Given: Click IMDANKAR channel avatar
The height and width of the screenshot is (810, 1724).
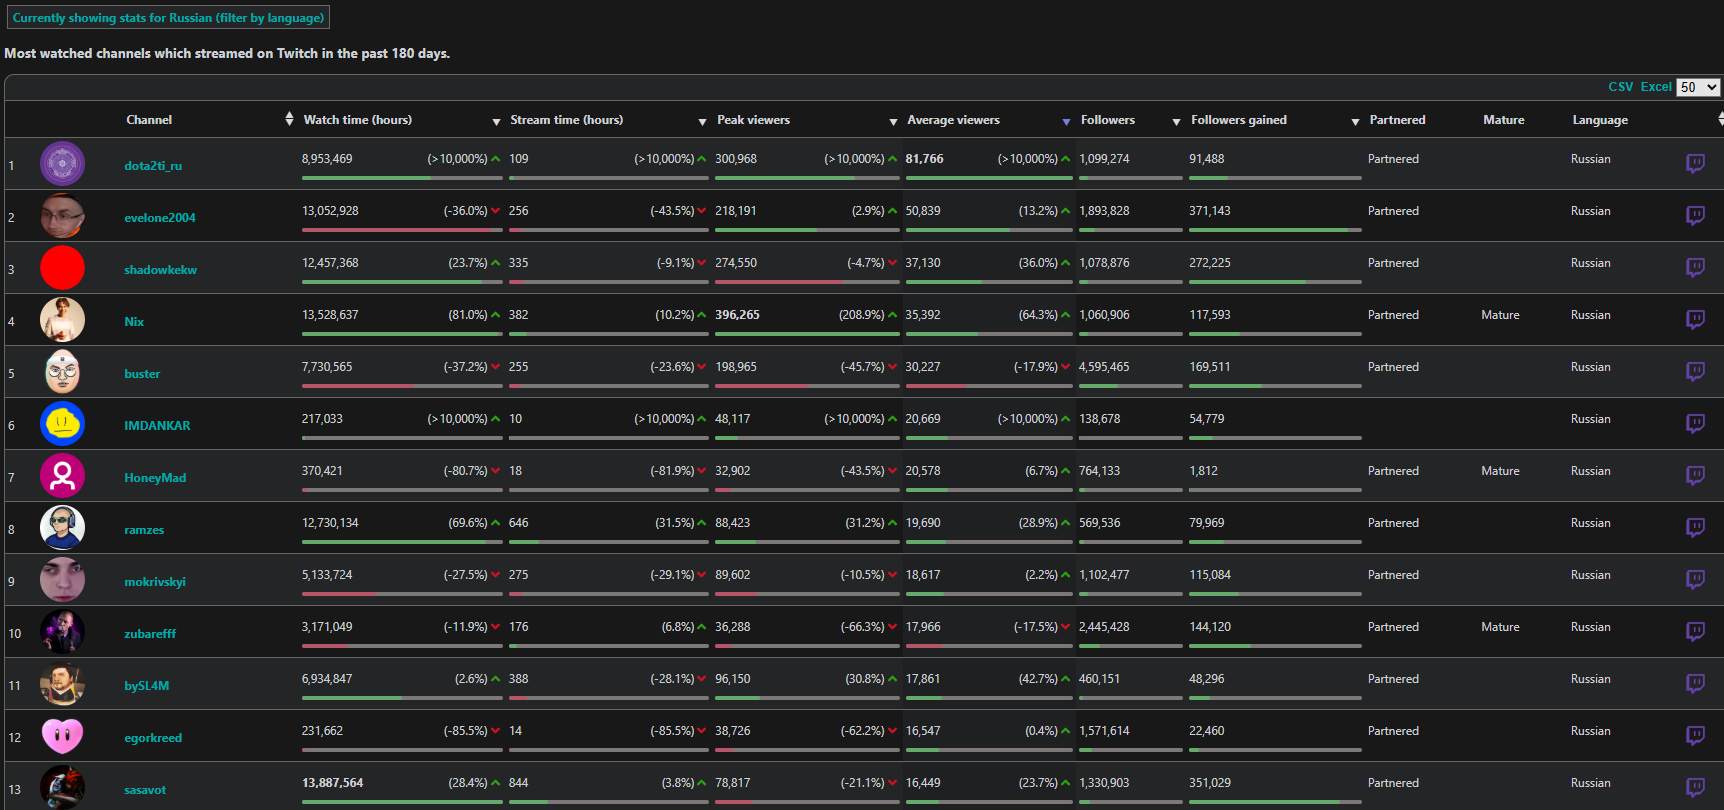Looking at the screenshot, I should tap(62, 424).
